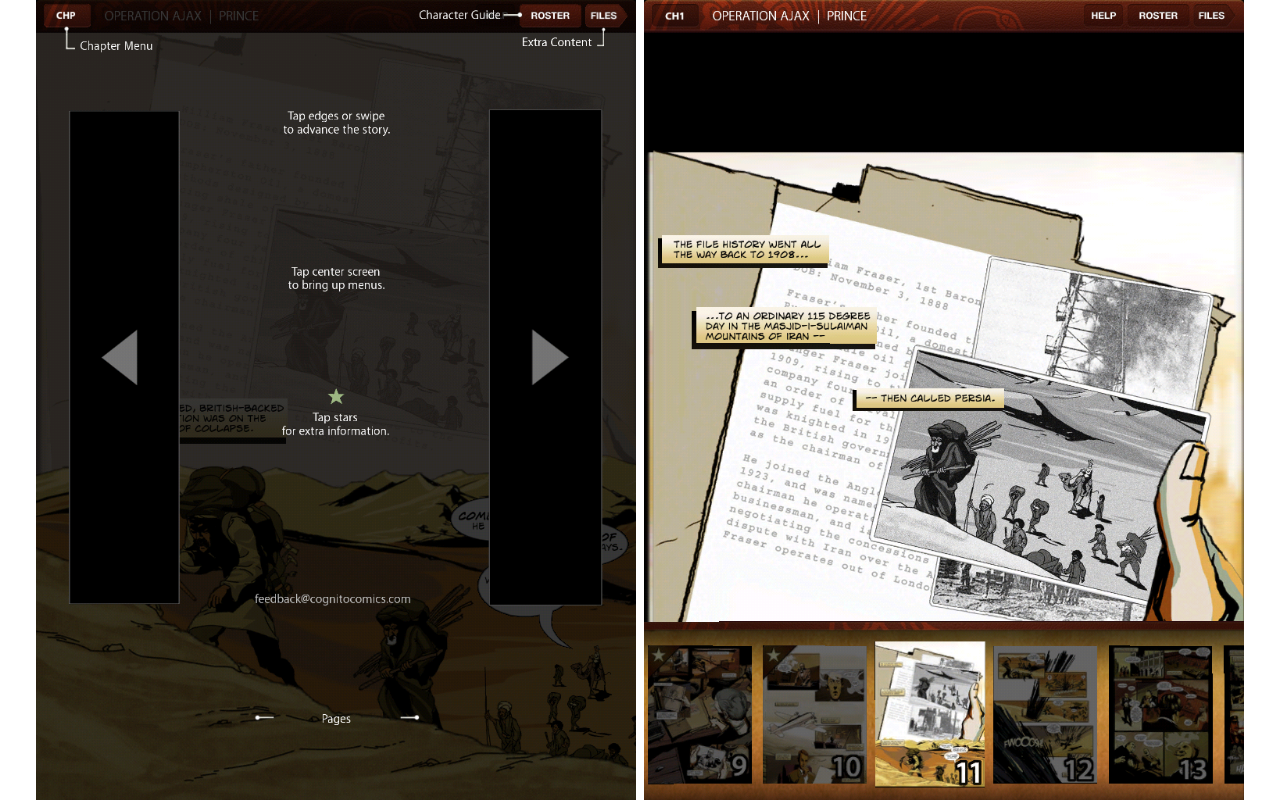The height and width of the screenshot is (800, 1280).
Task: Tap the right arrow on help screen
Action: pos(550,357)
